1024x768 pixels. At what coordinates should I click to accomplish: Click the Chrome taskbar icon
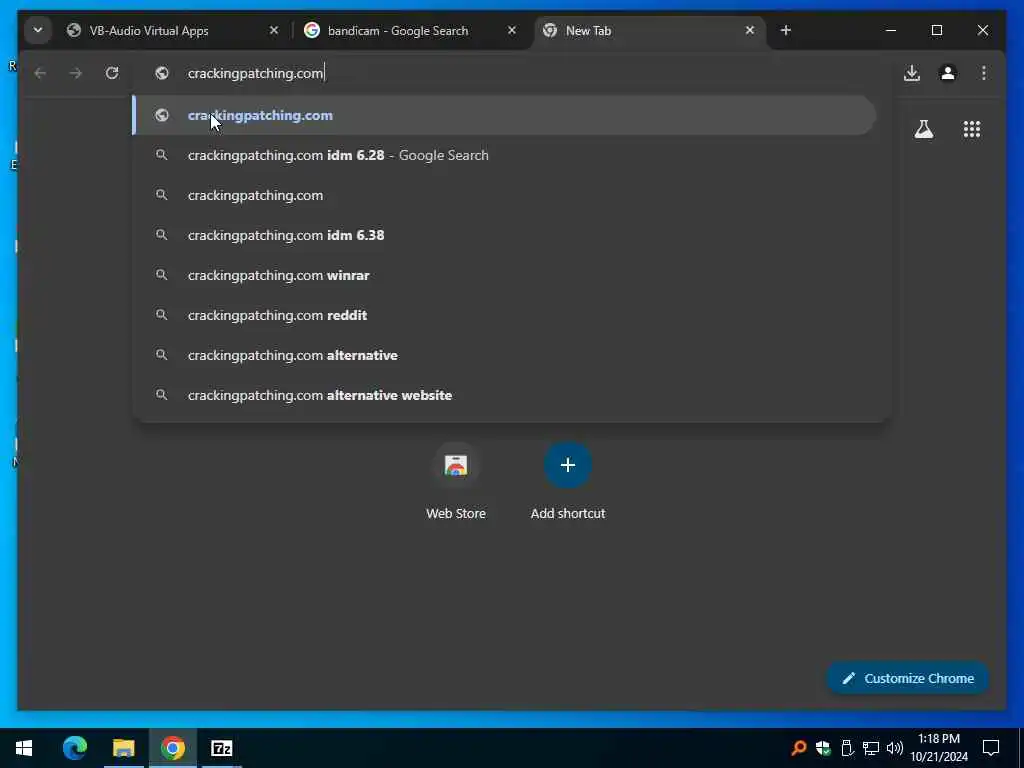tap(173, 748)
